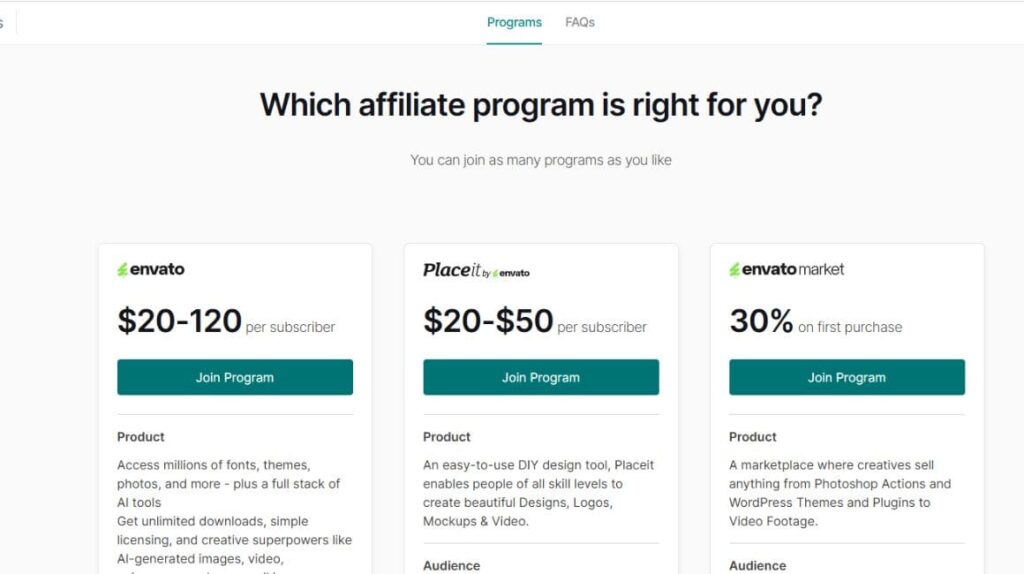
Task: Select the Product heading in Envato Market card
Action: tap(753, 437)
